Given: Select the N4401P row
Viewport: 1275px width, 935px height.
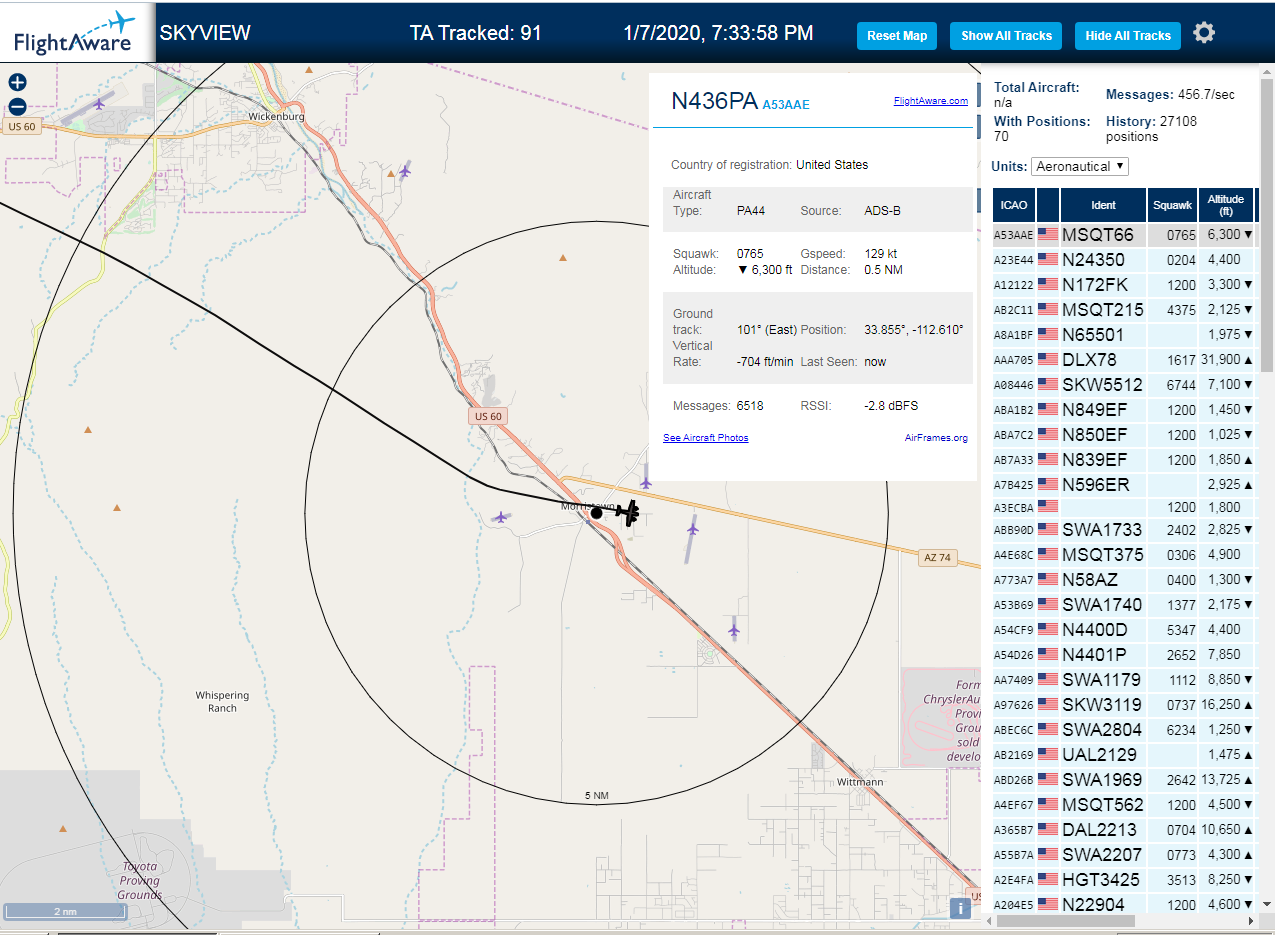Looking at the screenshot, I should click(1124, 655).
